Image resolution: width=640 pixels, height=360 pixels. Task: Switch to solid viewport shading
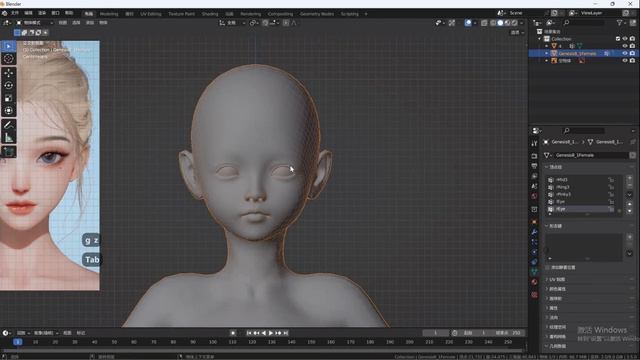500,23
